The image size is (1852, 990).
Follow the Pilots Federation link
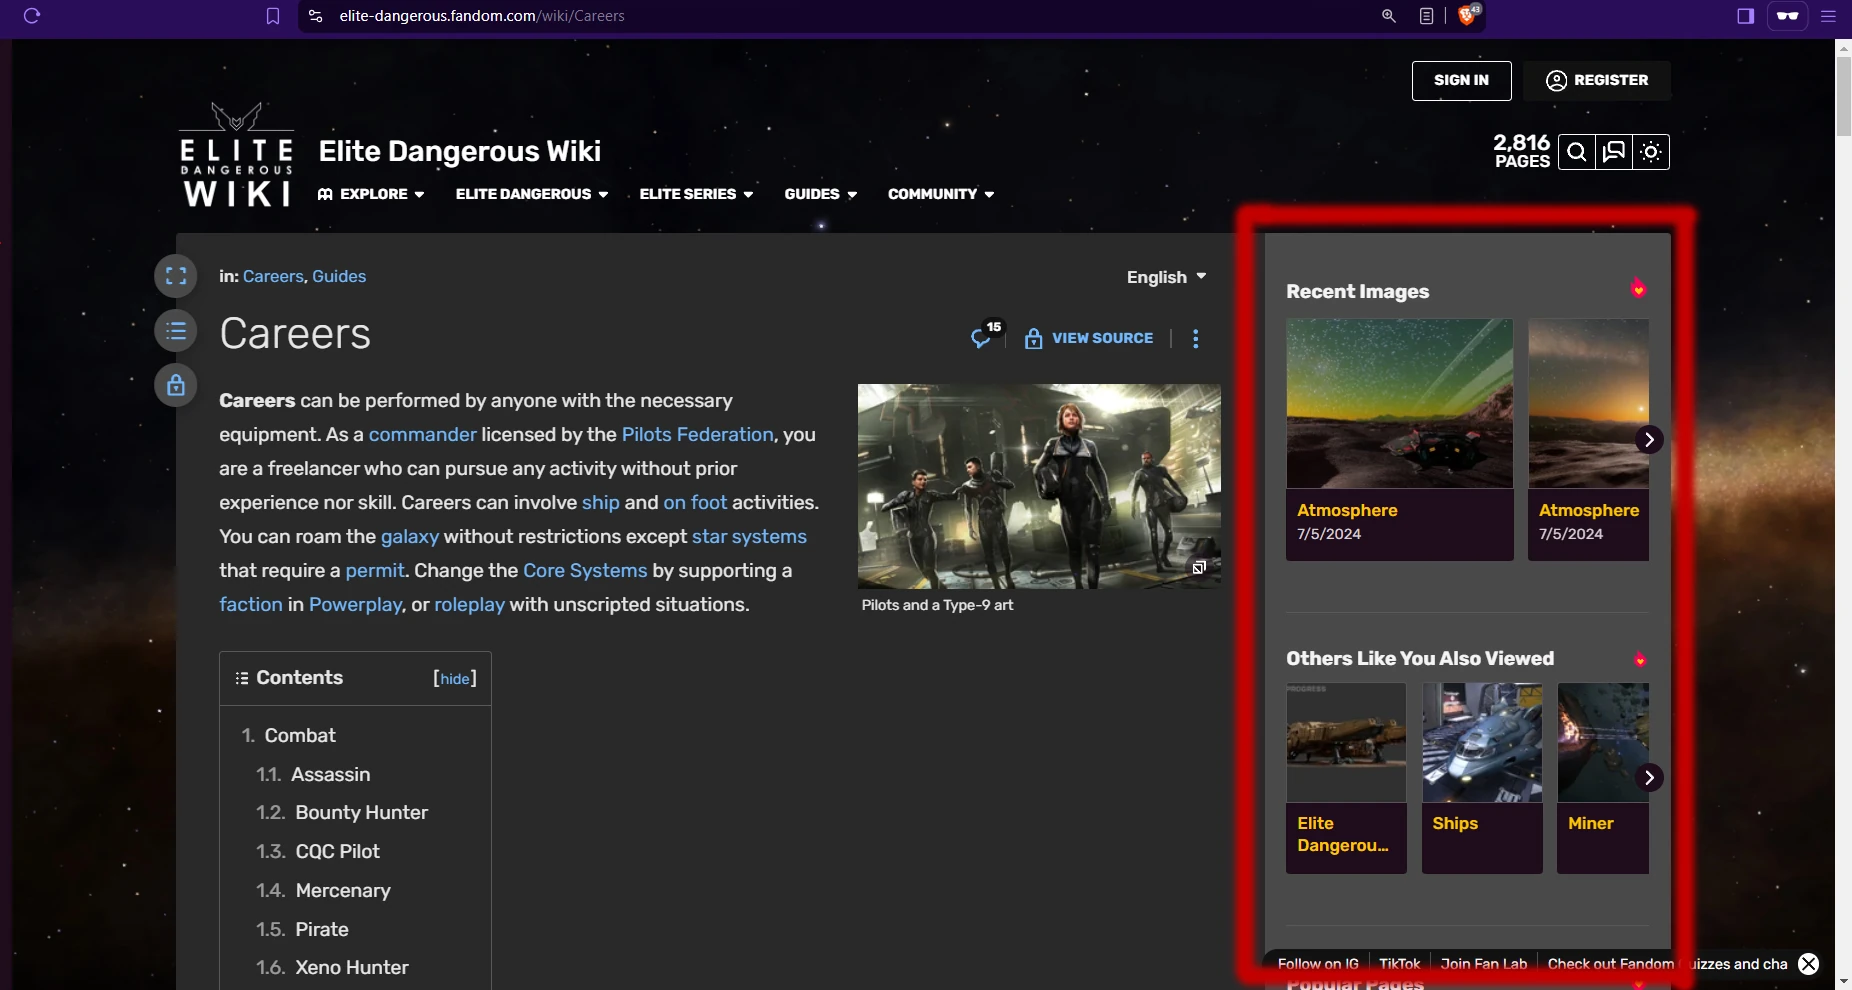coord(697,435)
